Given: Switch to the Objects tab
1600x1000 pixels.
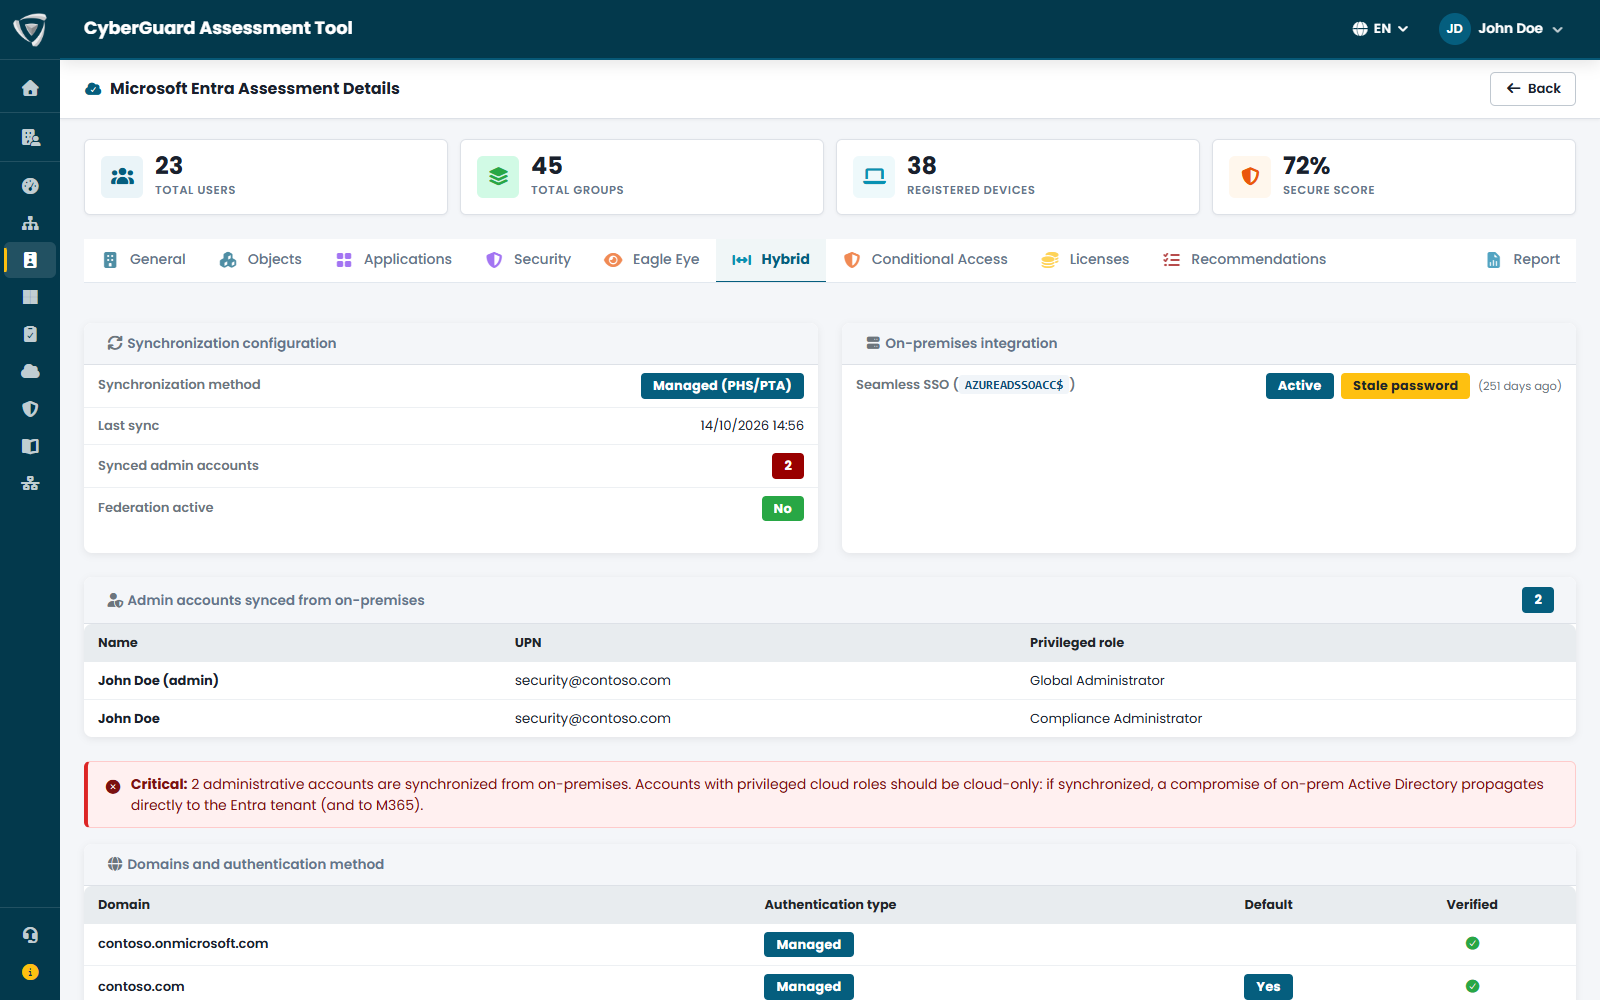Looking at the screenshot, I should pyautogui.click(x=261, y=260).
